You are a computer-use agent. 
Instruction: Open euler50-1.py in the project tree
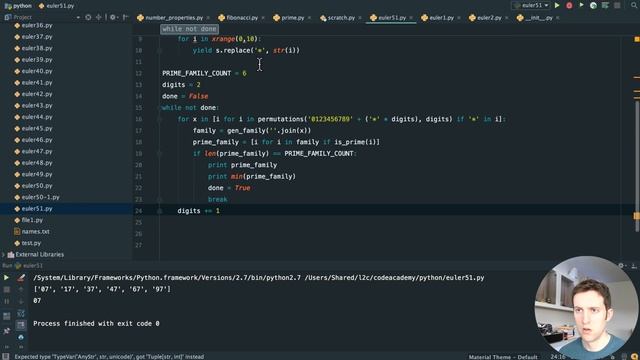(40, 197)
